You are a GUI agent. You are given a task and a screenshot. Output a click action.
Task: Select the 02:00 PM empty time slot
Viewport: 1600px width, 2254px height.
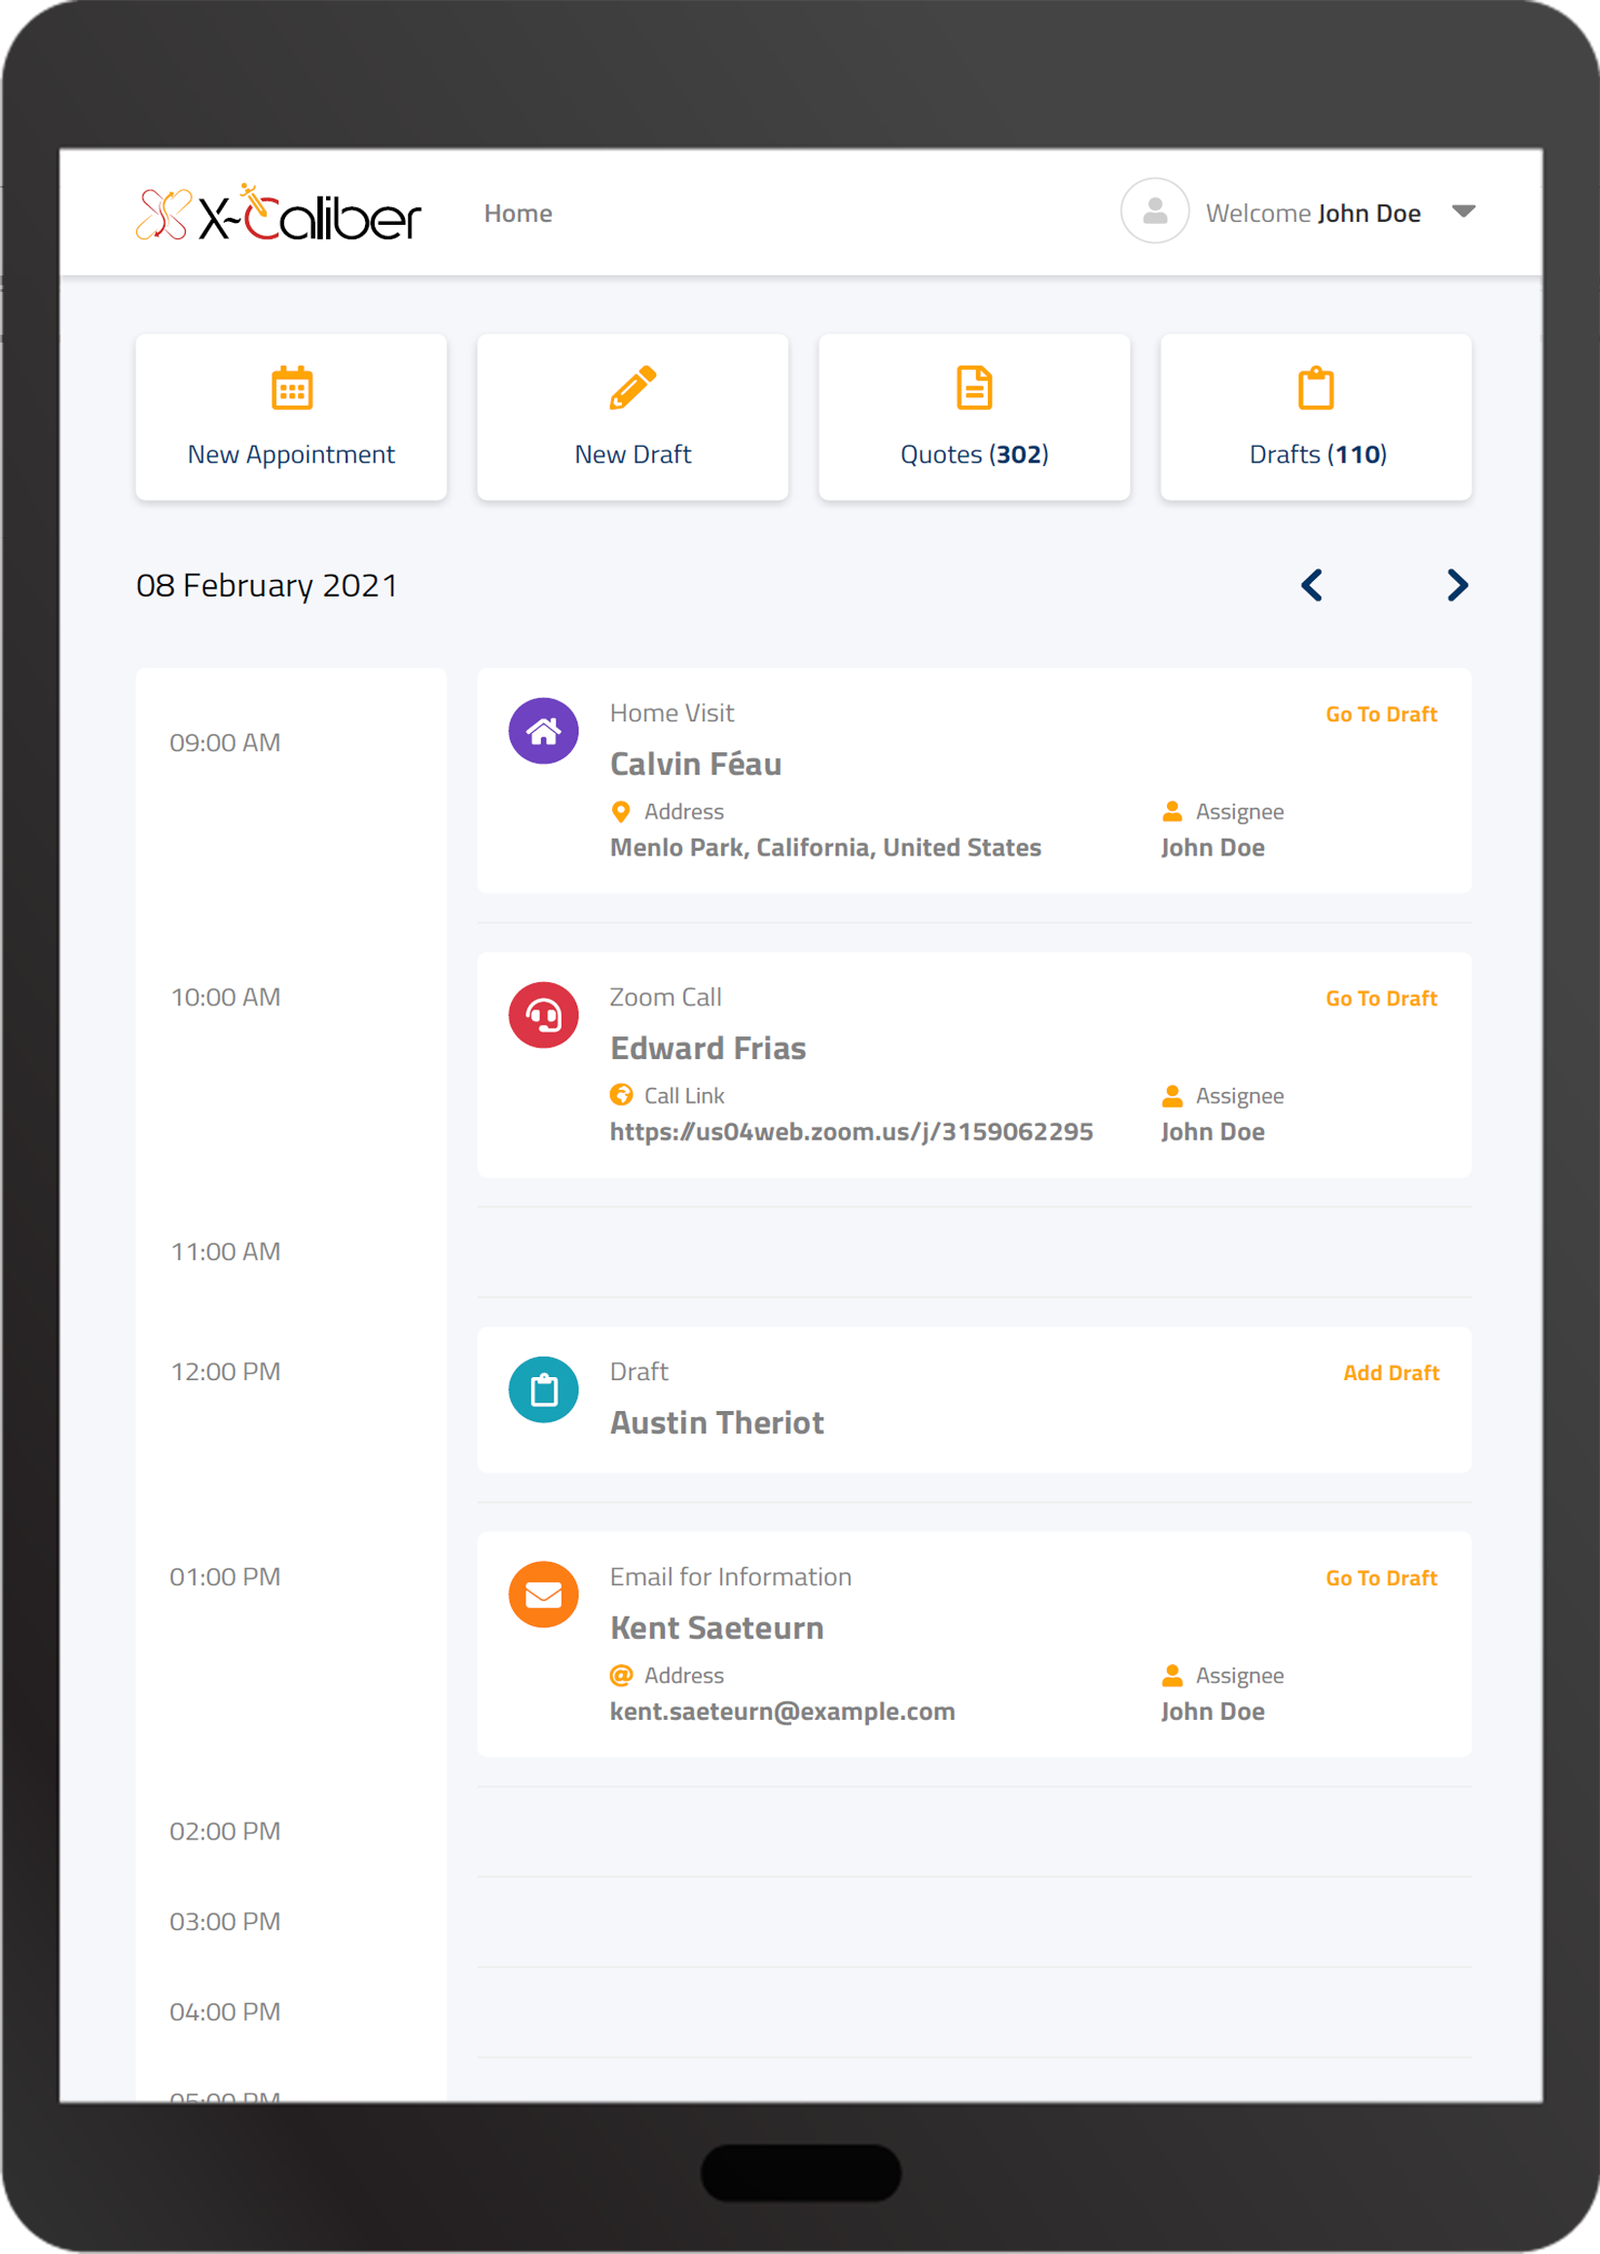click(x=973, y=1832)
